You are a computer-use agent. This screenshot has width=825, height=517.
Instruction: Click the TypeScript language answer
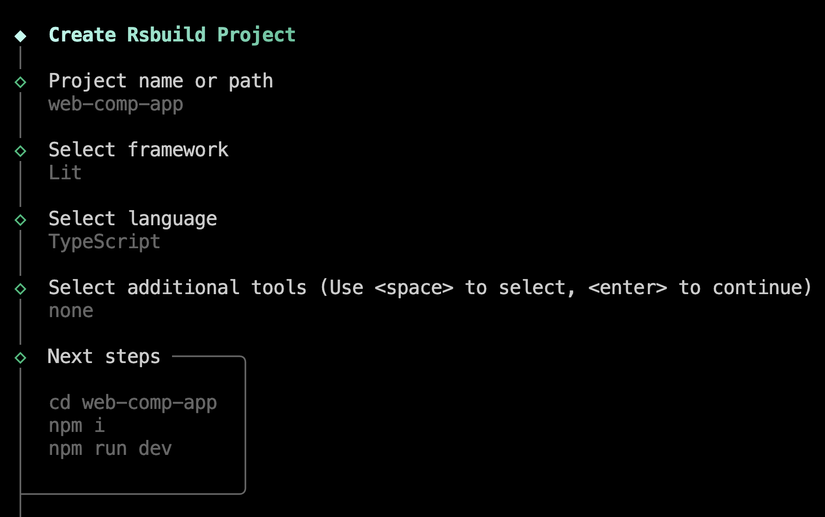coord(104,242)
